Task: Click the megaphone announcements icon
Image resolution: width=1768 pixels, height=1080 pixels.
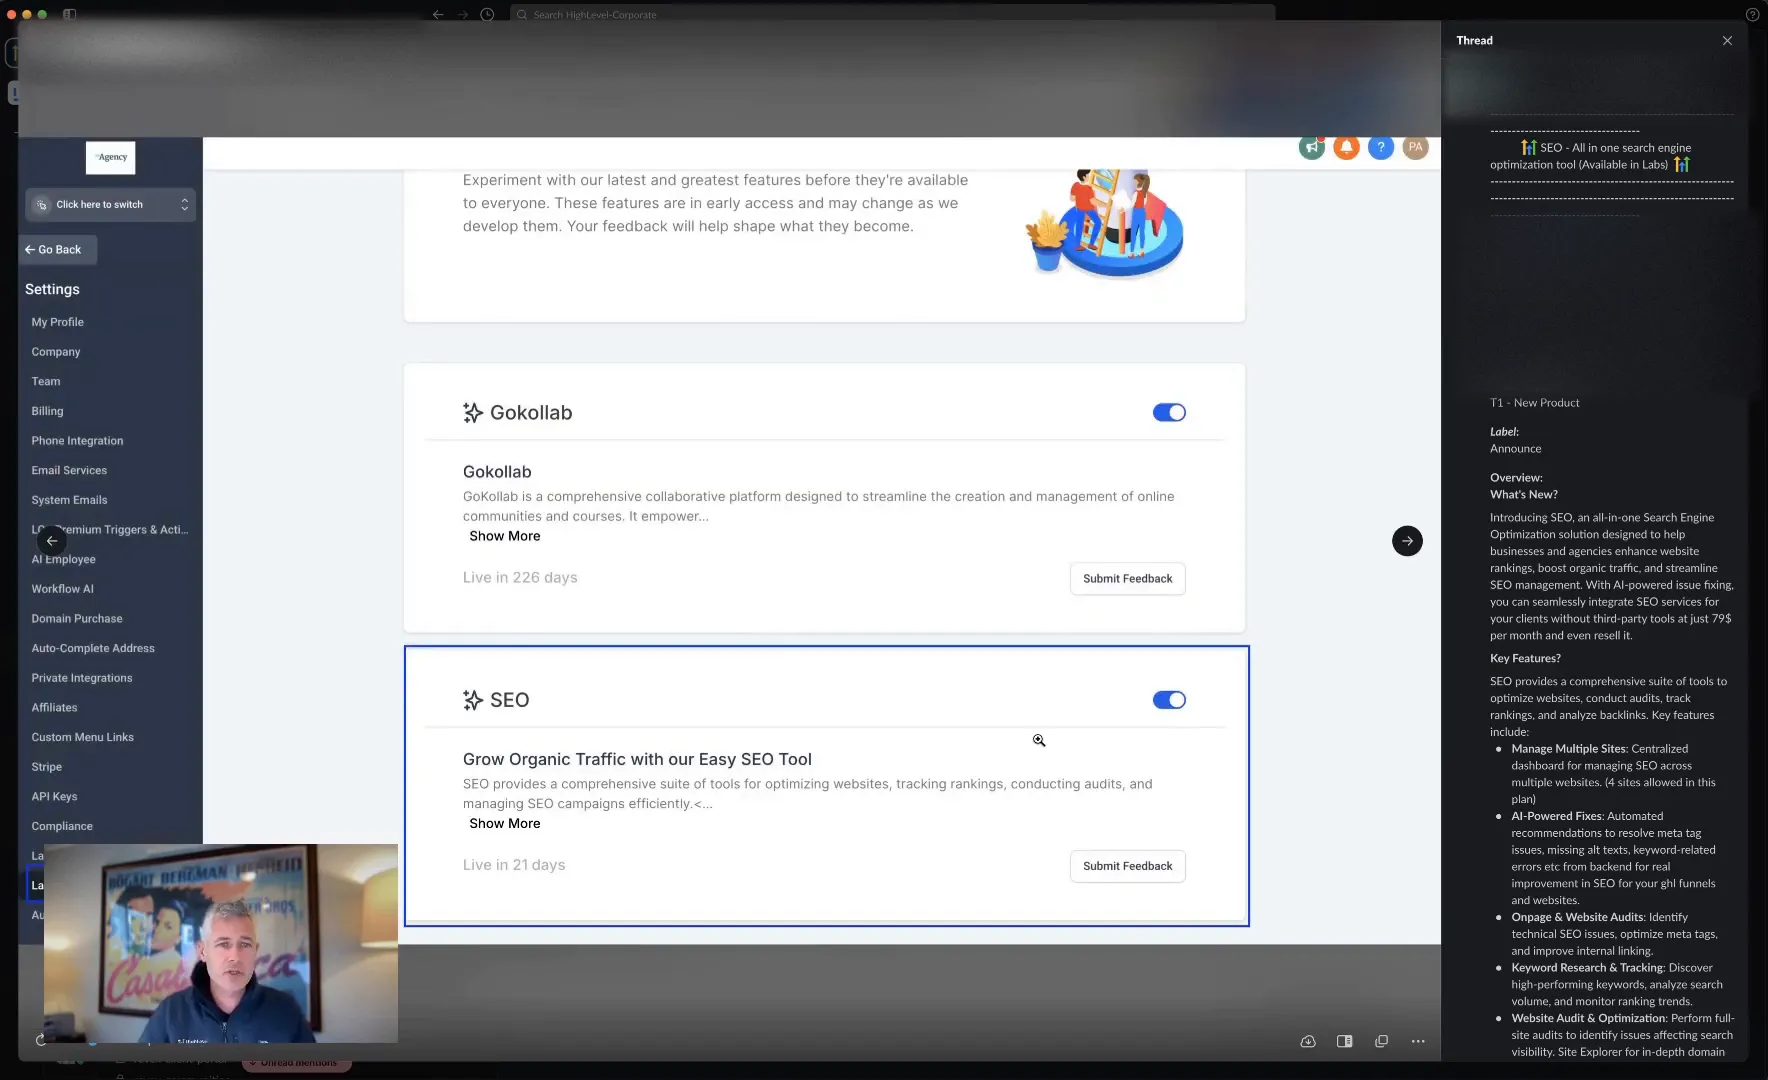Action: pos(1312,147)
